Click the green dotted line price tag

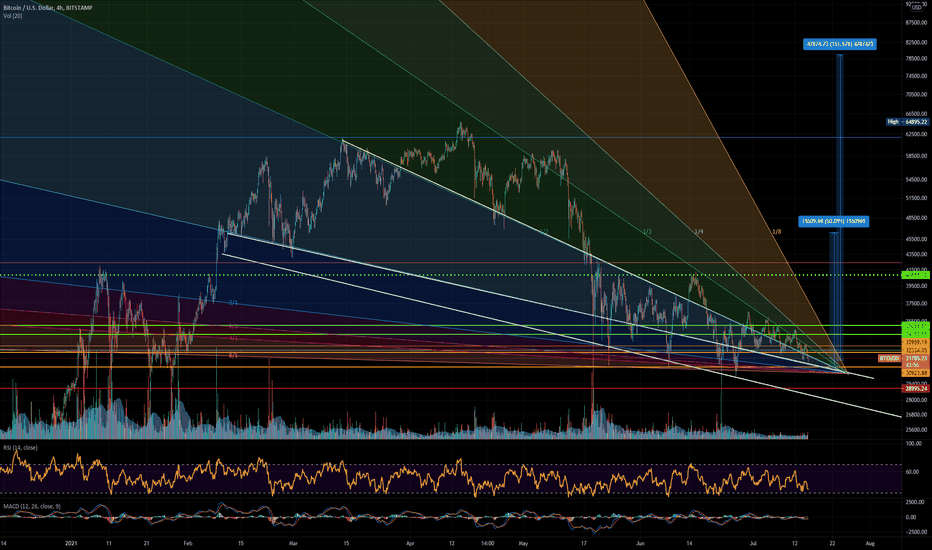click(x=915, y=275)
